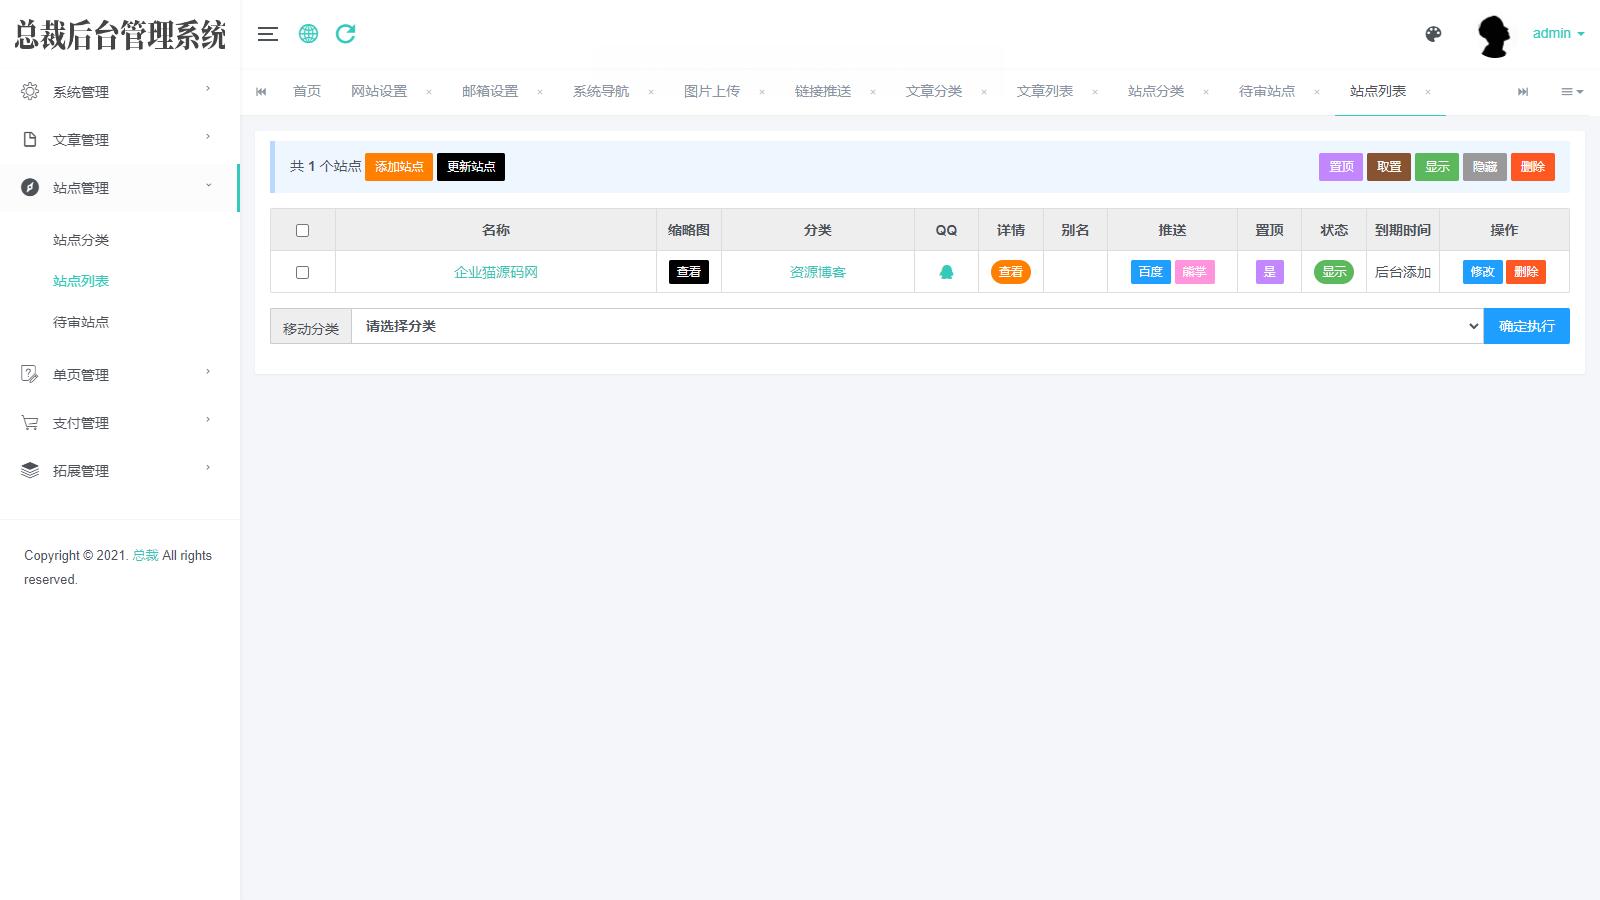Expand the 单页管理 sidebar section
Screen dimensions: 1600x900
tap(80, 373)
